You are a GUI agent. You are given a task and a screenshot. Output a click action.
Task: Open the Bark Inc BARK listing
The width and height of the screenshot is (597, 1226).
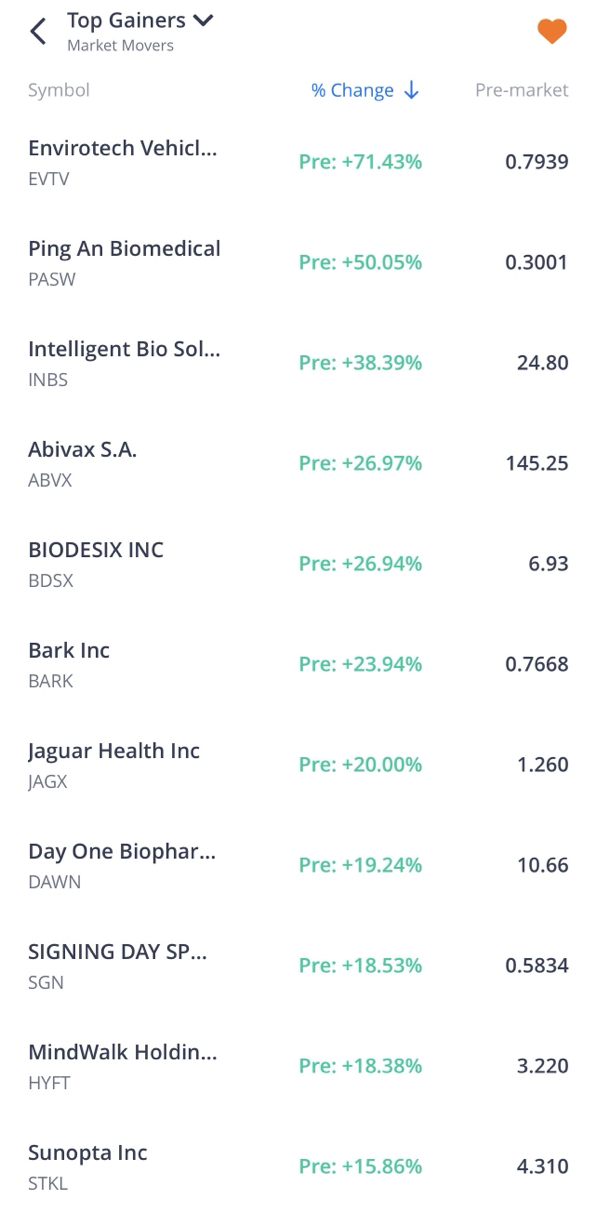click(298, 664)
